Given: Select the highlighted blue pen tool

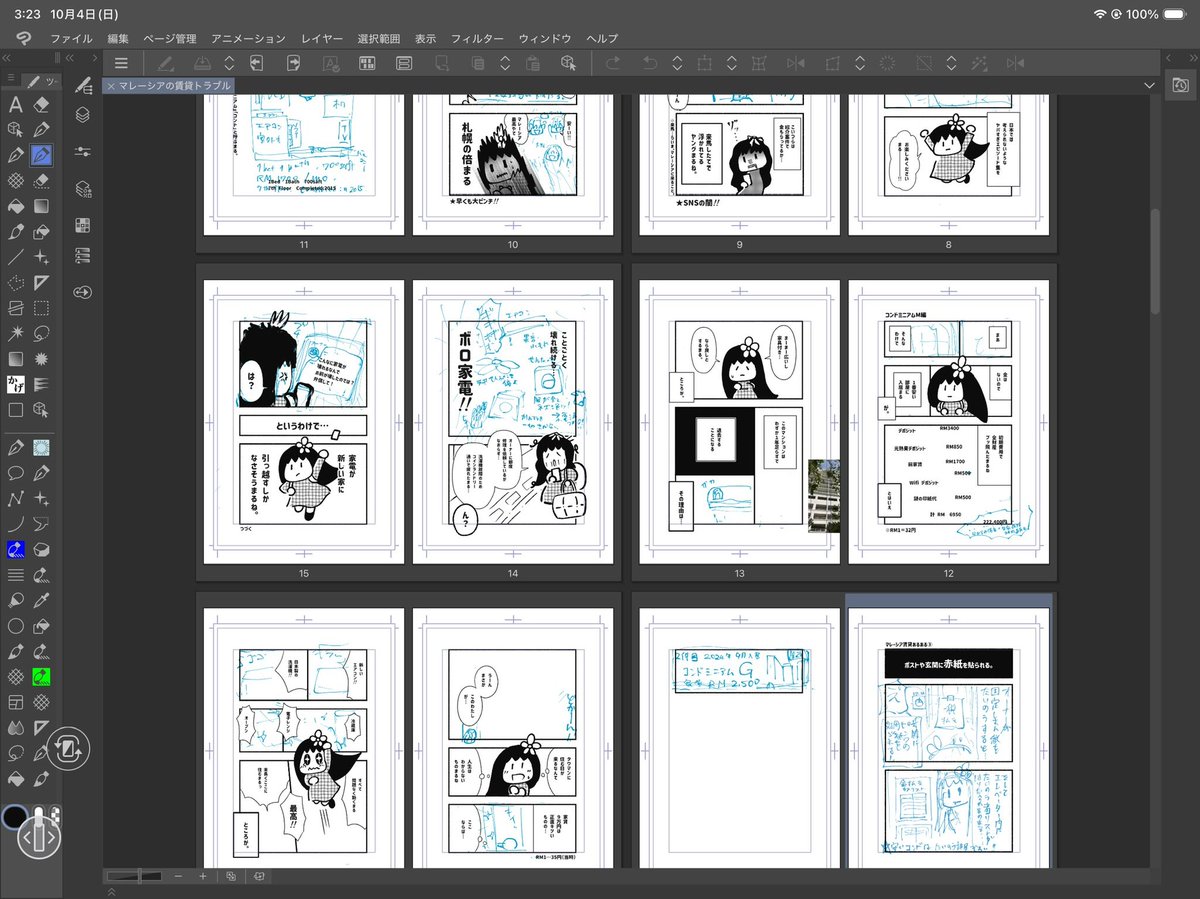Looking at the screenshot, I should [42, 156].
